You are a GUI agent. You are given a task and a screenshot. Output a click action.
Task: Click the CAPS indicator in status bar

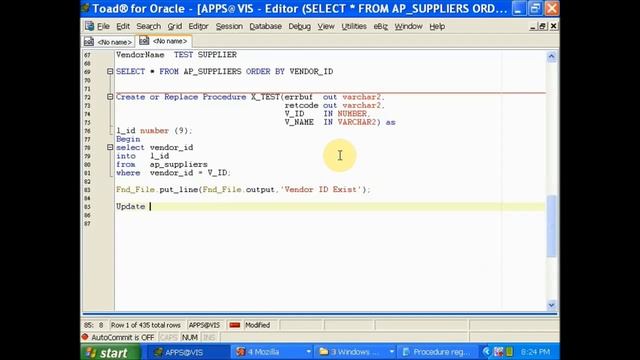pyautogui.click(x=168, y=338)
